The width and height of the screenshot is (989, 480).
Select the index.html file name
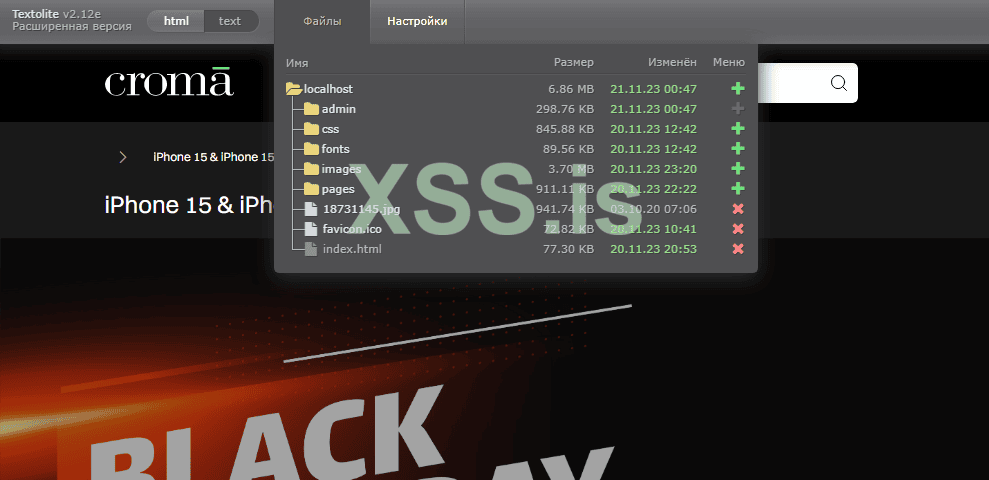point(352,249)
